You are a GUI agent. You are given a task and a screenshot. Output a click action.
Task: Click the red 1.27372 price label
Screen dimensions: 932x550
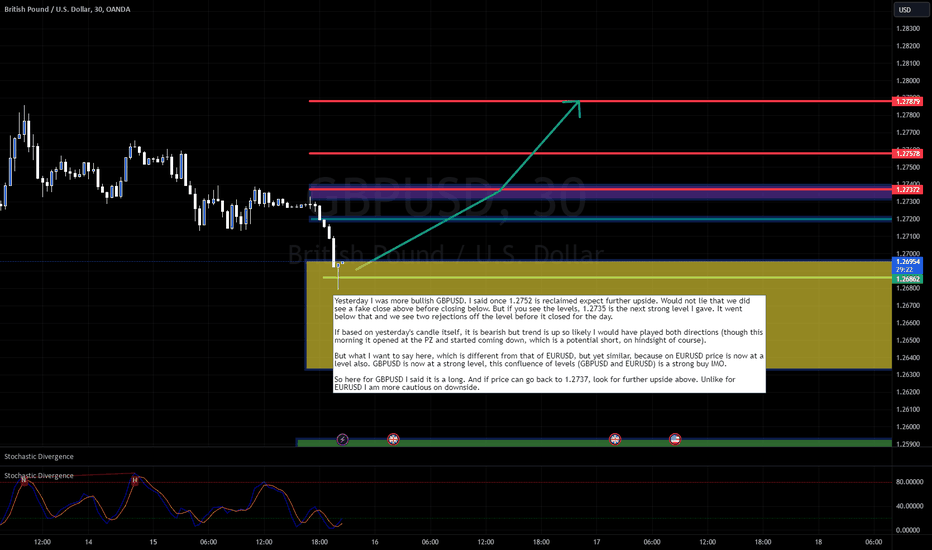908,190
